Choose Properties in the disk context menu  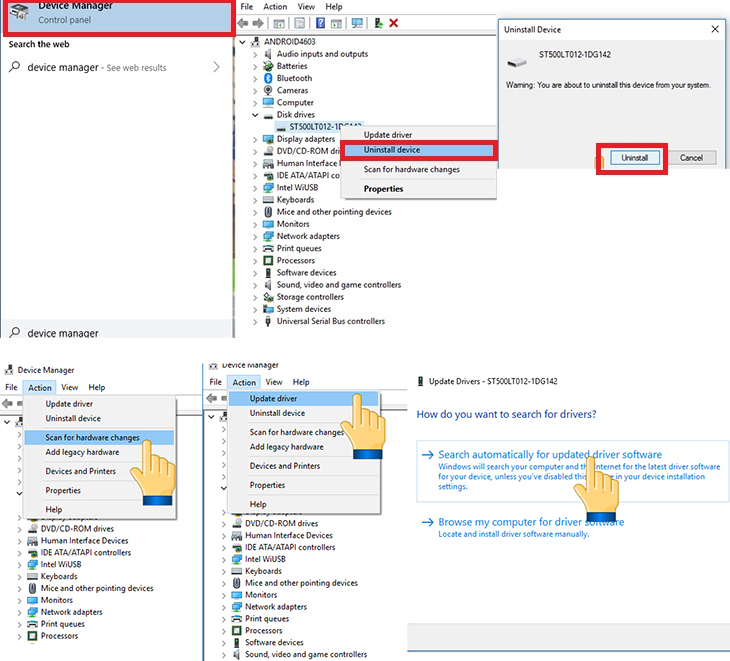(x=419, y=189)
